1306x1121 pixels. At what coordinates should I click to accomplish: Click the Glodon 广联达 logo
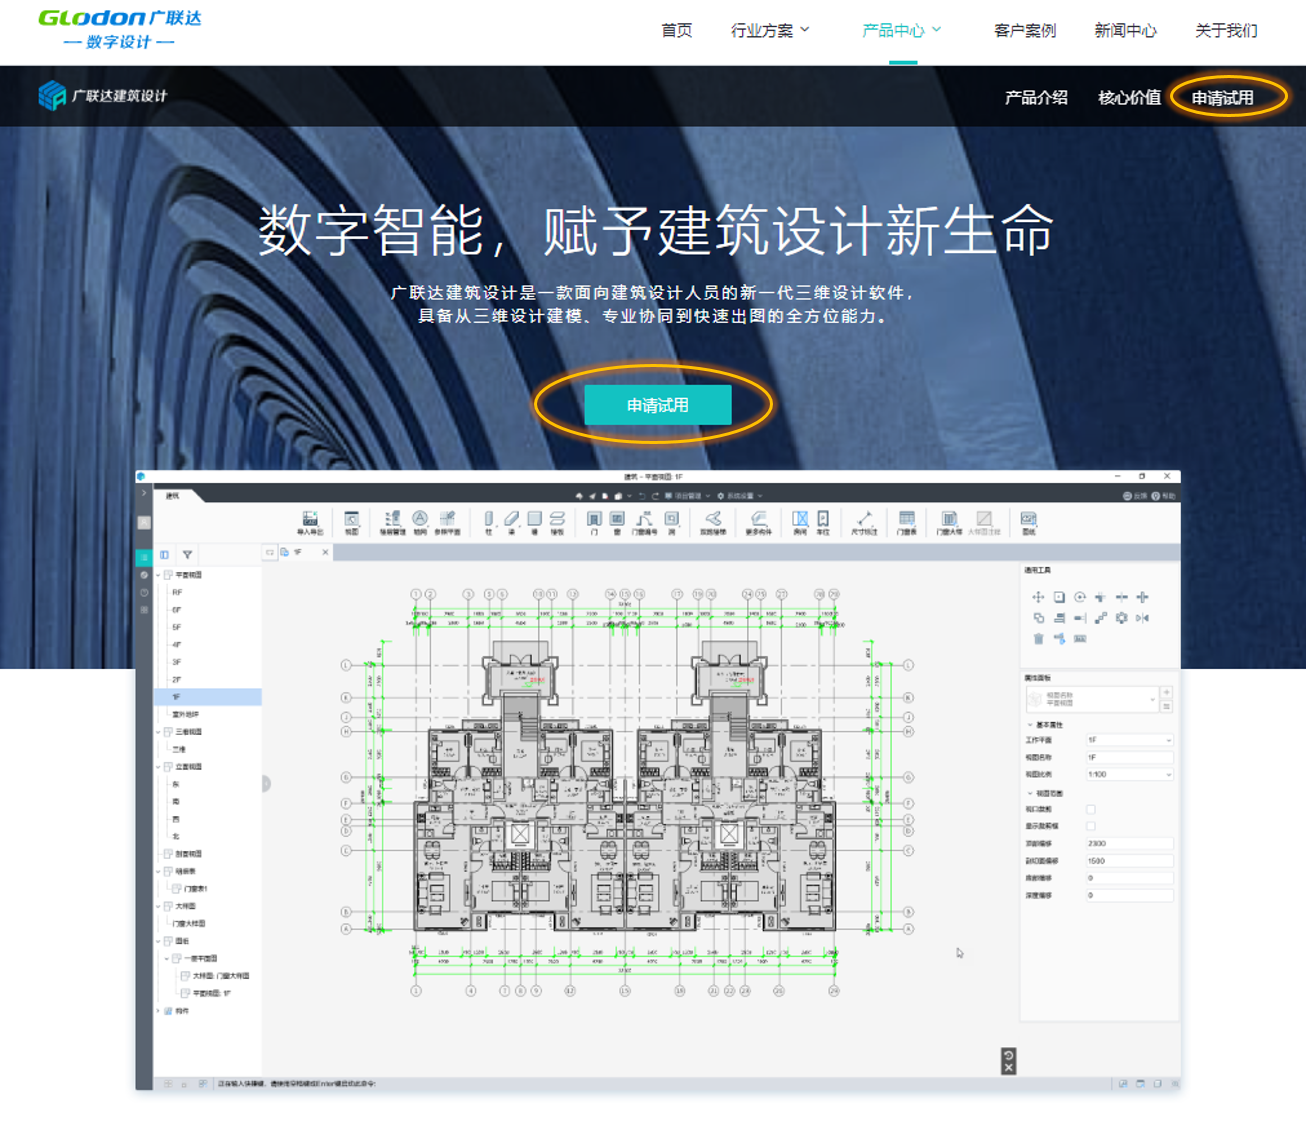point(119,29)
